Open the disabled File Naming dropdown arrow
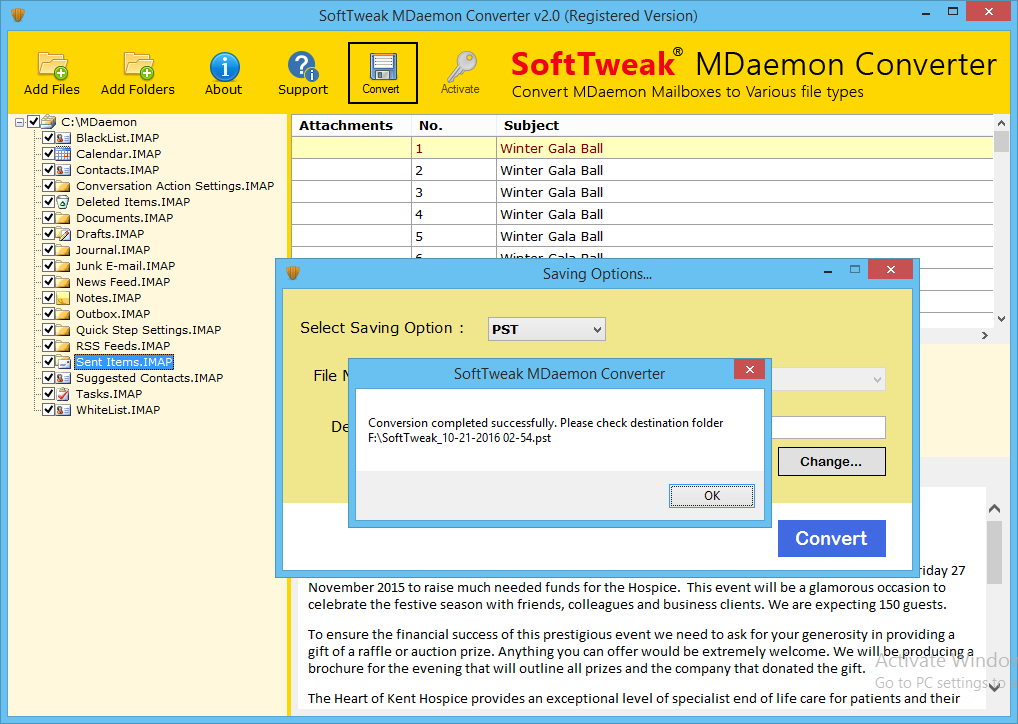The width and height of the screenshot is (1018, 724). [877, 379]
